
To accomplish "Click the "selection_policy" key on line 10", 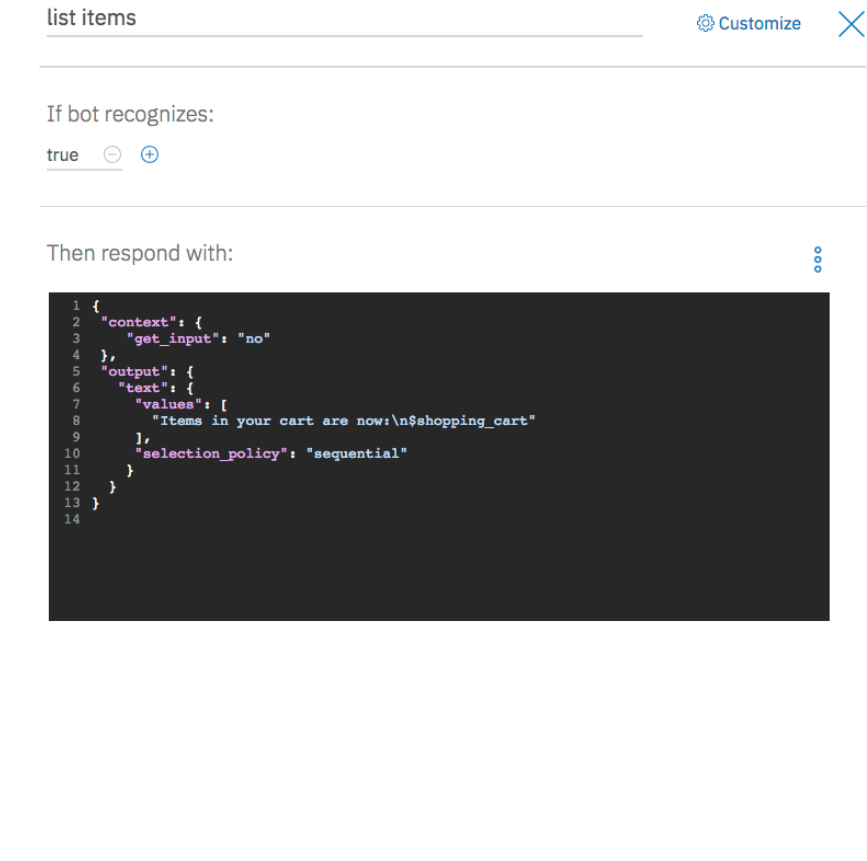I will tap(211, 453).
